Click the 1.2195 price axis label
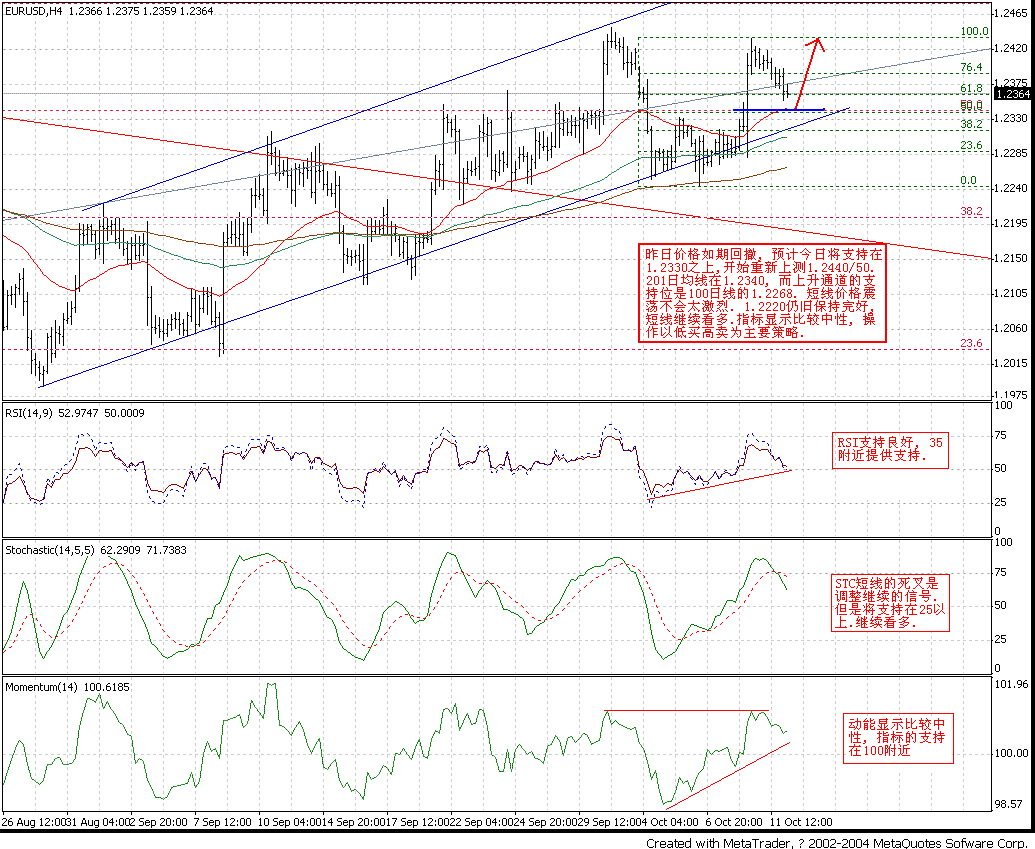 point(1011,223)
